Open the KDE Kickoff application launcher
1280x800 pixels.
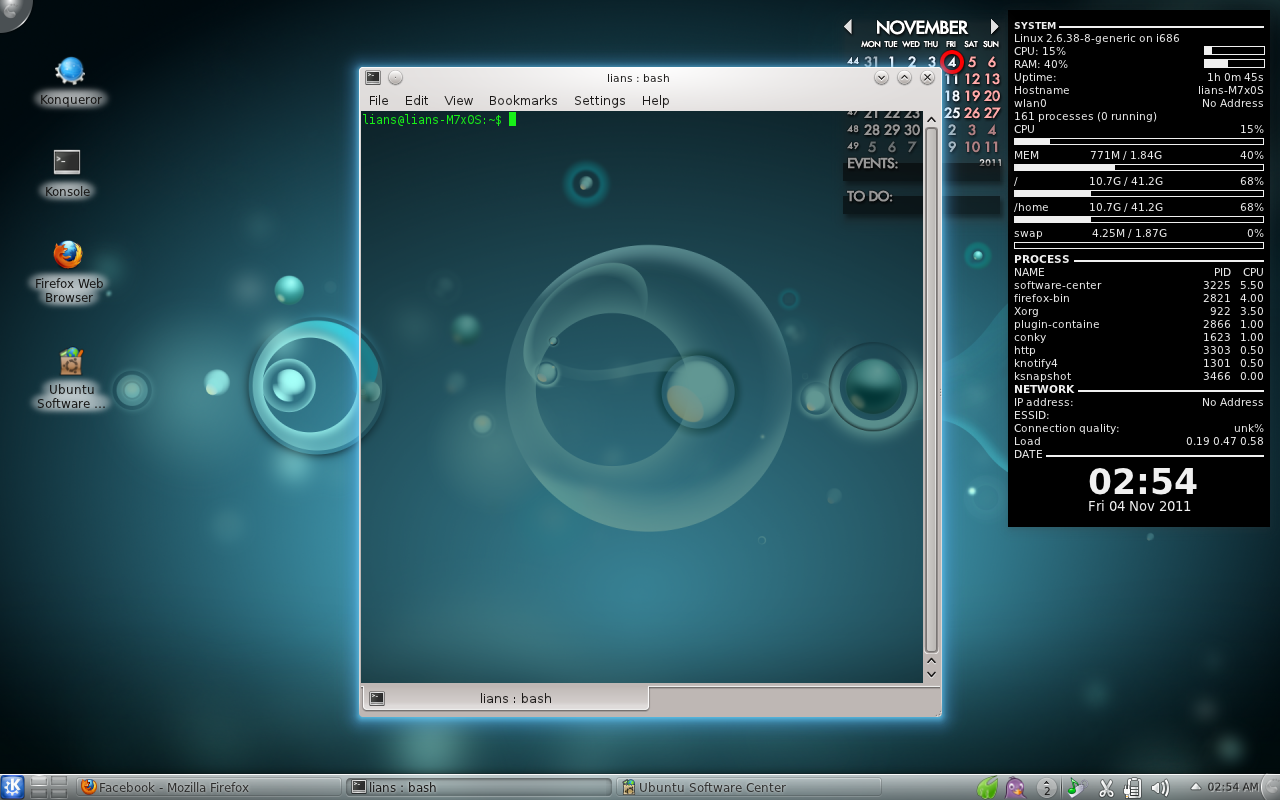(13, 787)
